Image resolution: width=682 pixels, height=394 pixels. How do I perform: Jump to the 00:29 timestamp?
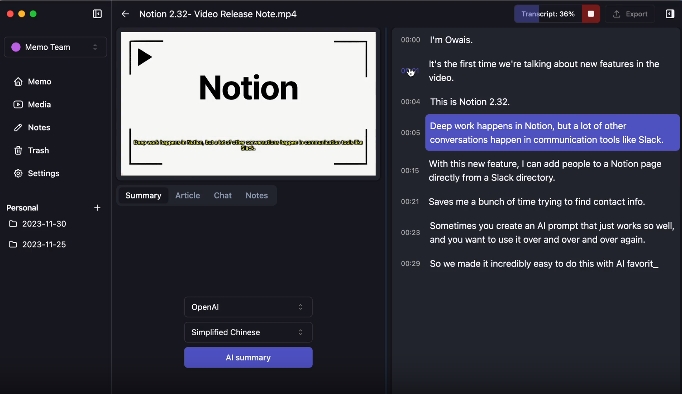point(410,264)
